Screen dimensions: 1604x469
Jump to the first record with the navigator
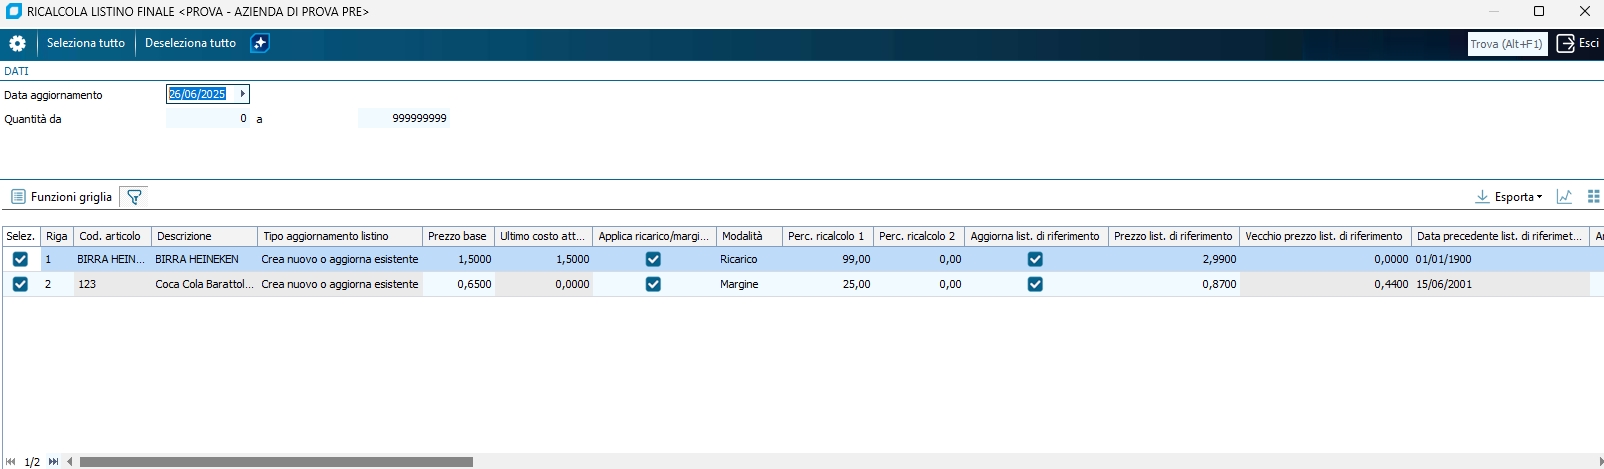pos(11,462)
